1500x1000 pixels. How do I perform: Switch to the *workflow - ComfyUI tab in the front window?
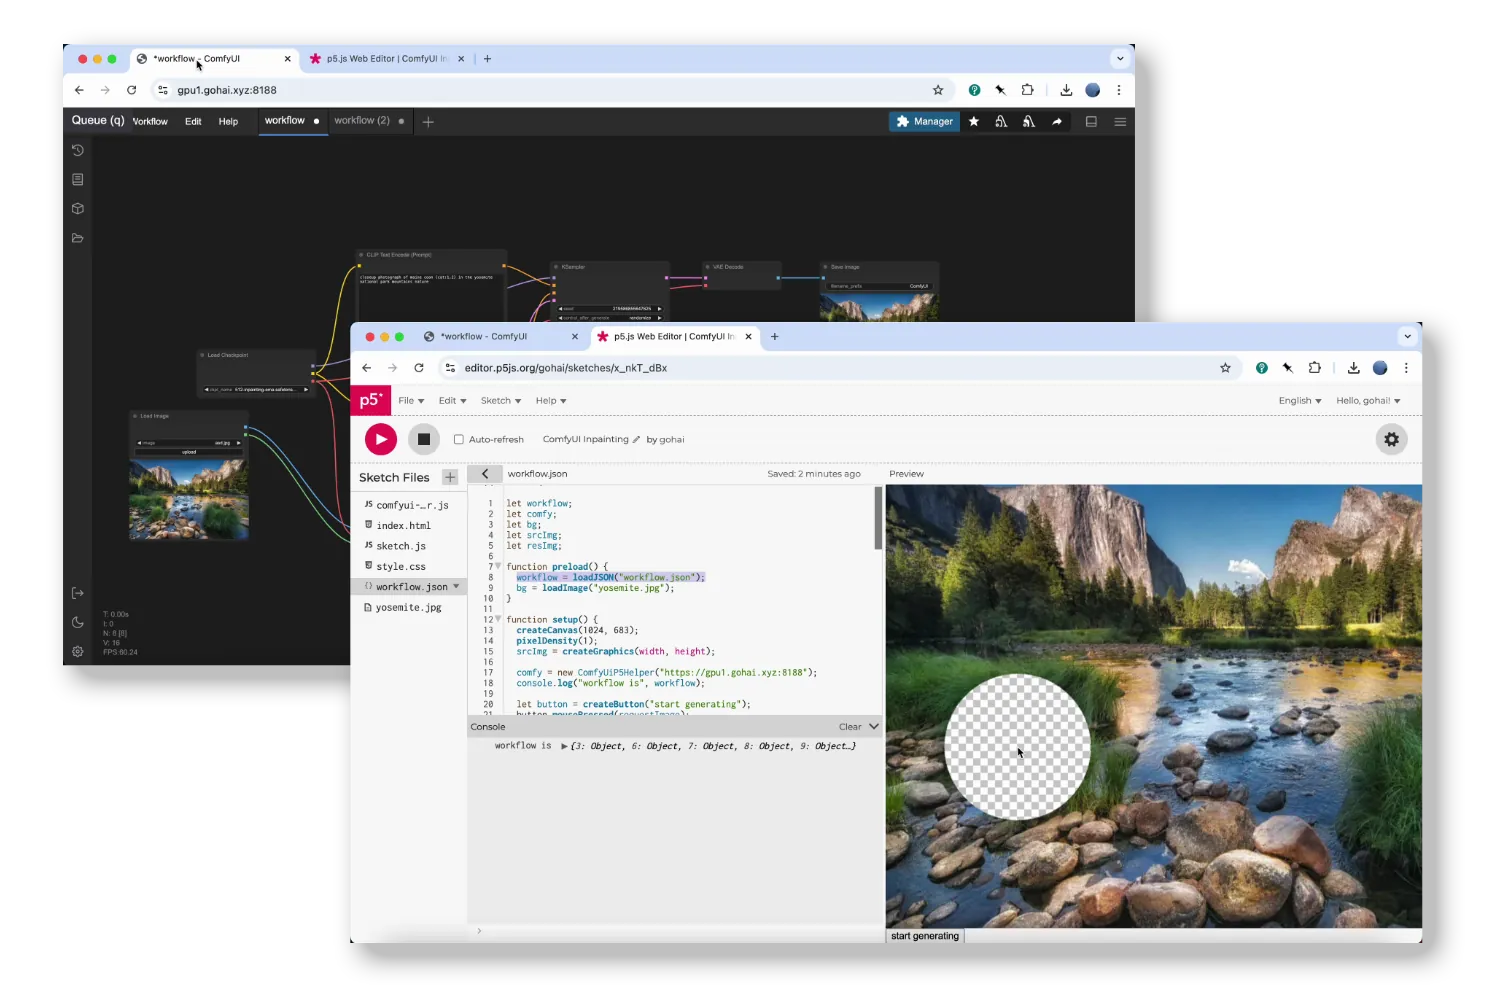click(x=500, y=337)
